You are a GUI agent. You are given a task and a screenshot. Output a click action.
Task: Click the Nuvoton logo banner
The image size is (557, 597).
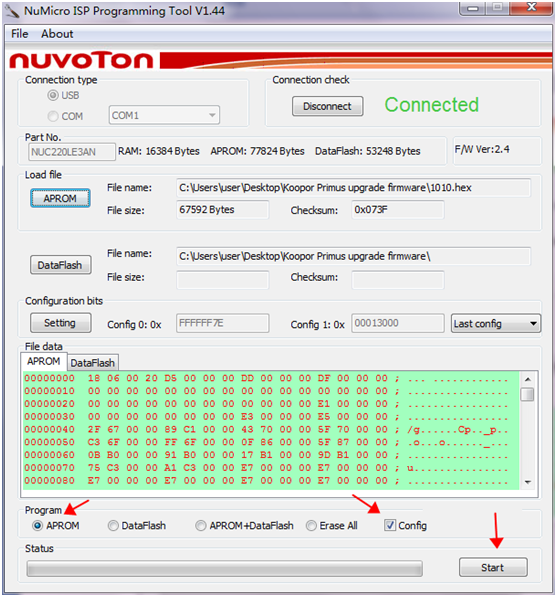tap(280, 60)
